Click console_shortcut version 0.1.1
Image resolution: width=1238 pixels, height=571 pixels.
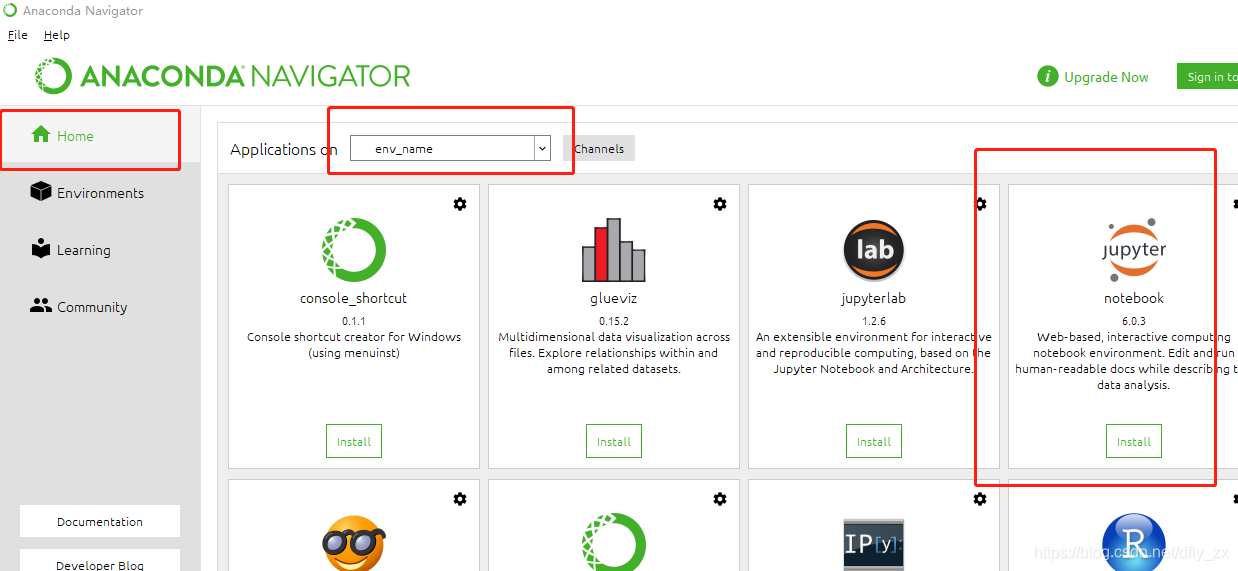(x=354, y=321)
